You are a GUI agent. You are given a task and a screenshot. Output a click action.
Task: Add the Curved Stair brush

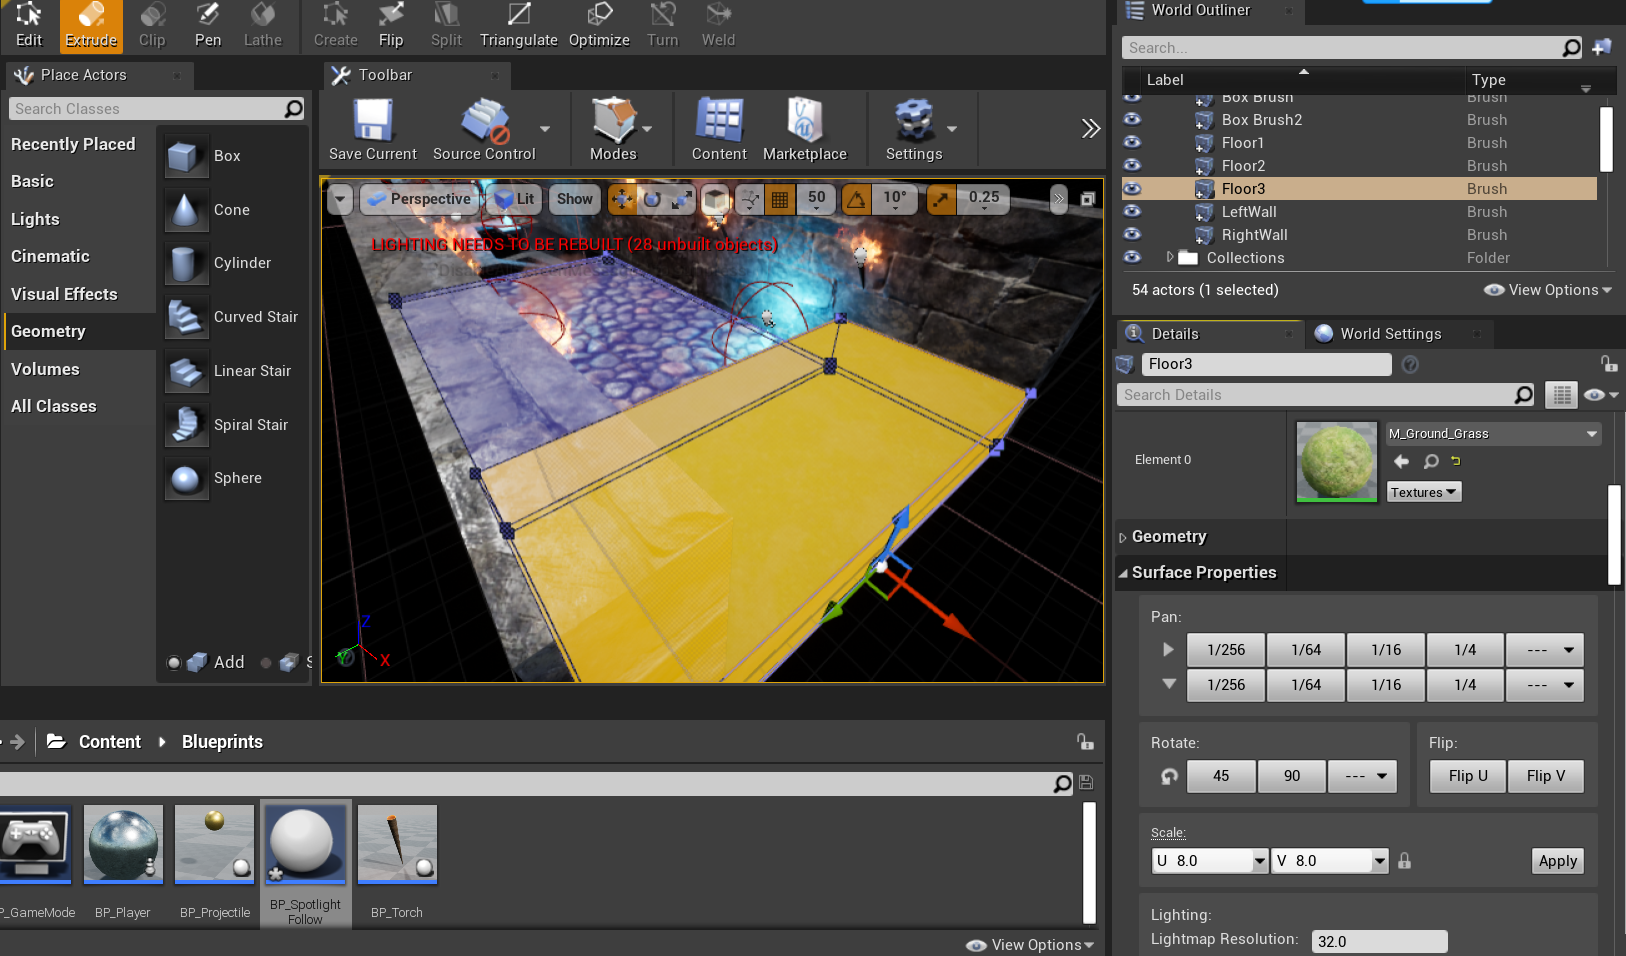point(233,317)
